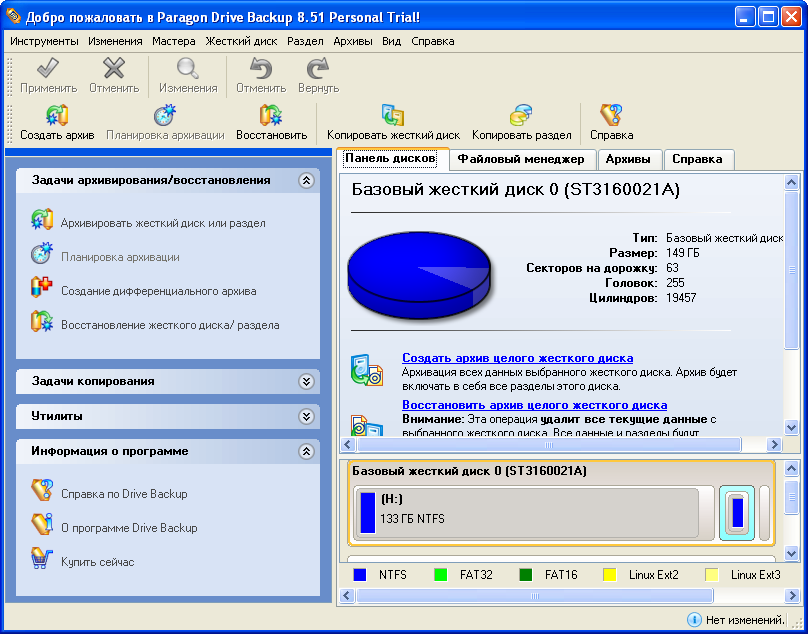The image size is (808, 634).
Task: Open the Жесткий диск menu
Action: [x=241, y=41]
